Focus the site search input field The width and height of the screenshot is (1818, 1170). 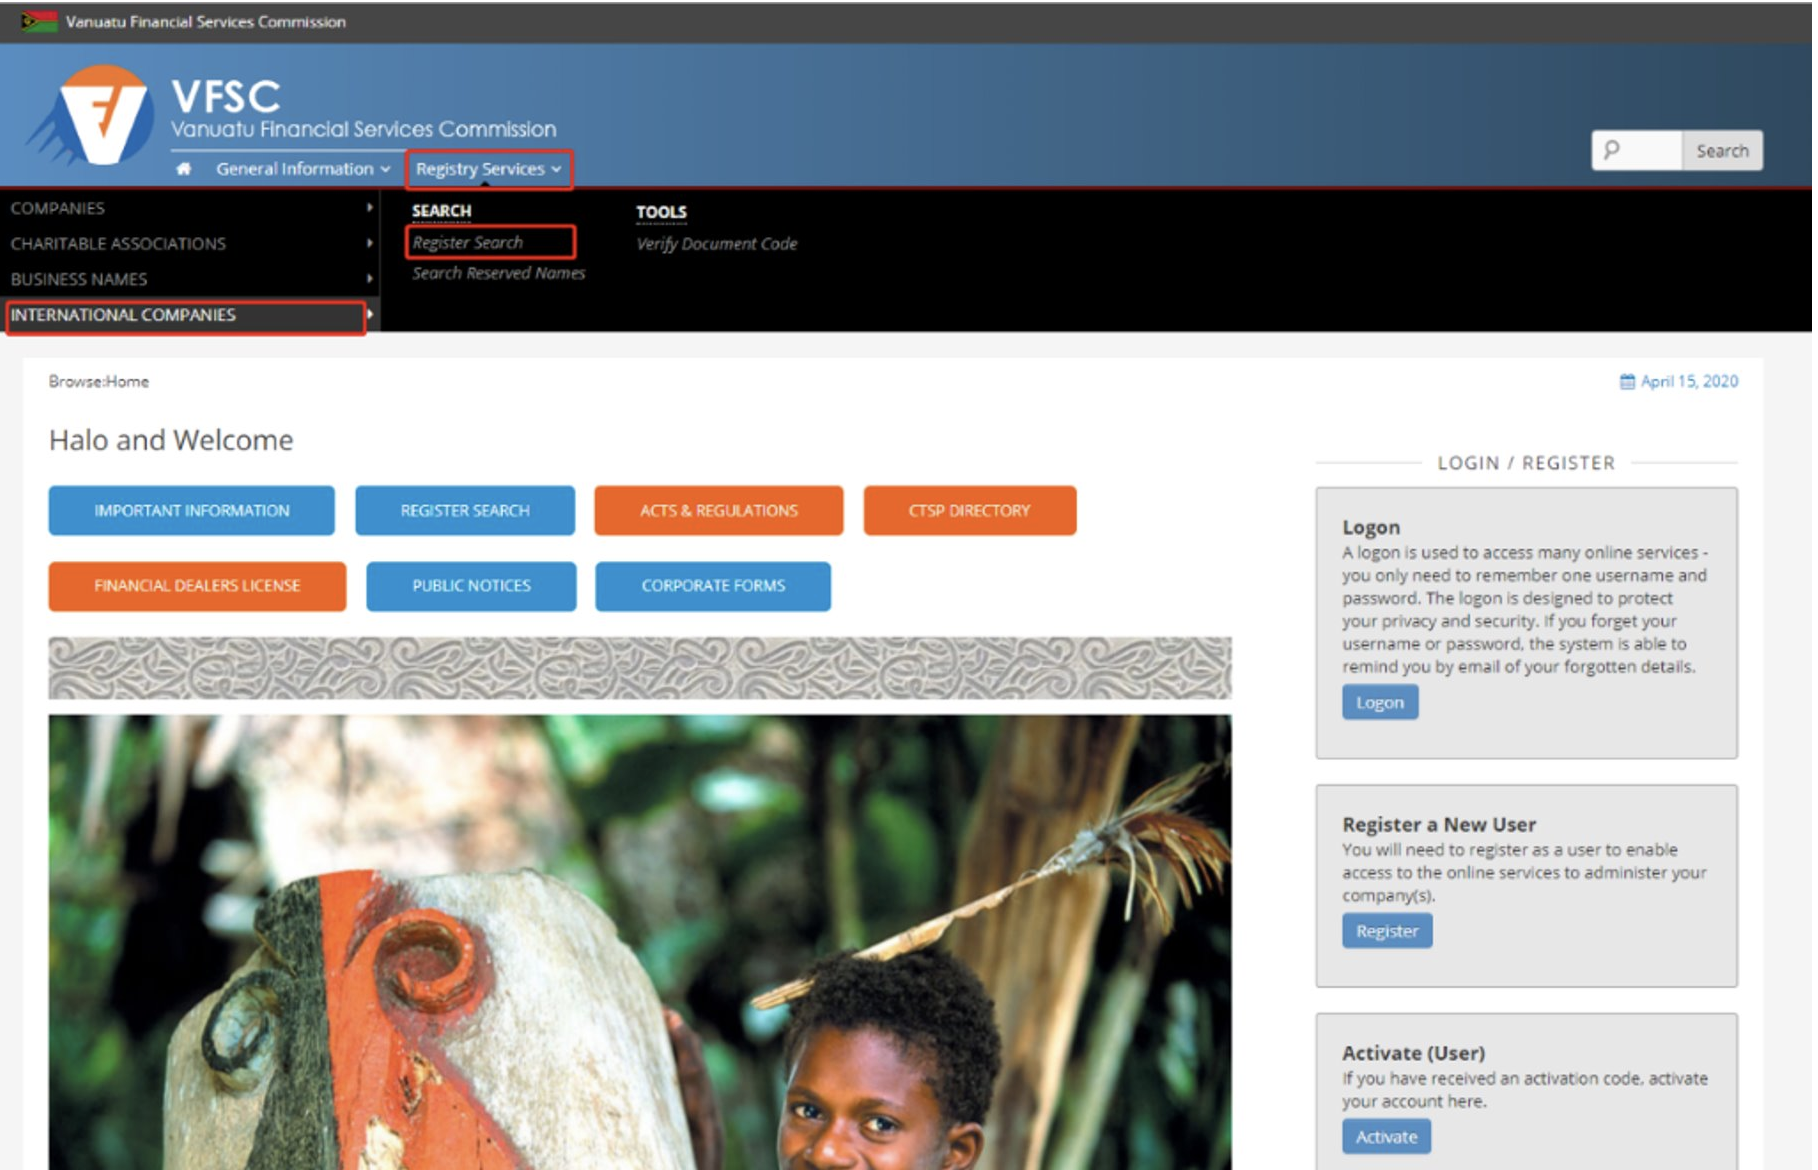click(1637, 151)
